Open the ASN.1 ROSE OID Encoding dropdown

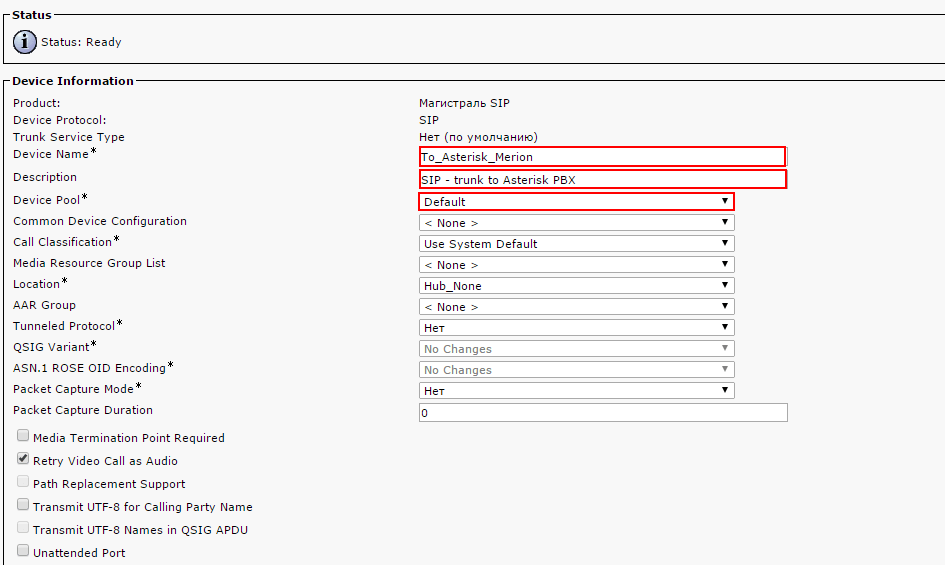pos(576,370)
